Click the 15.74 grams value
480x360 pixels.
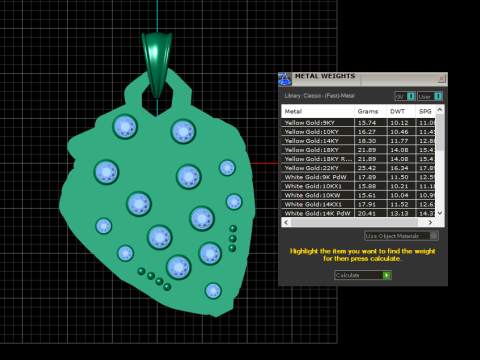[x=367, y=123]
